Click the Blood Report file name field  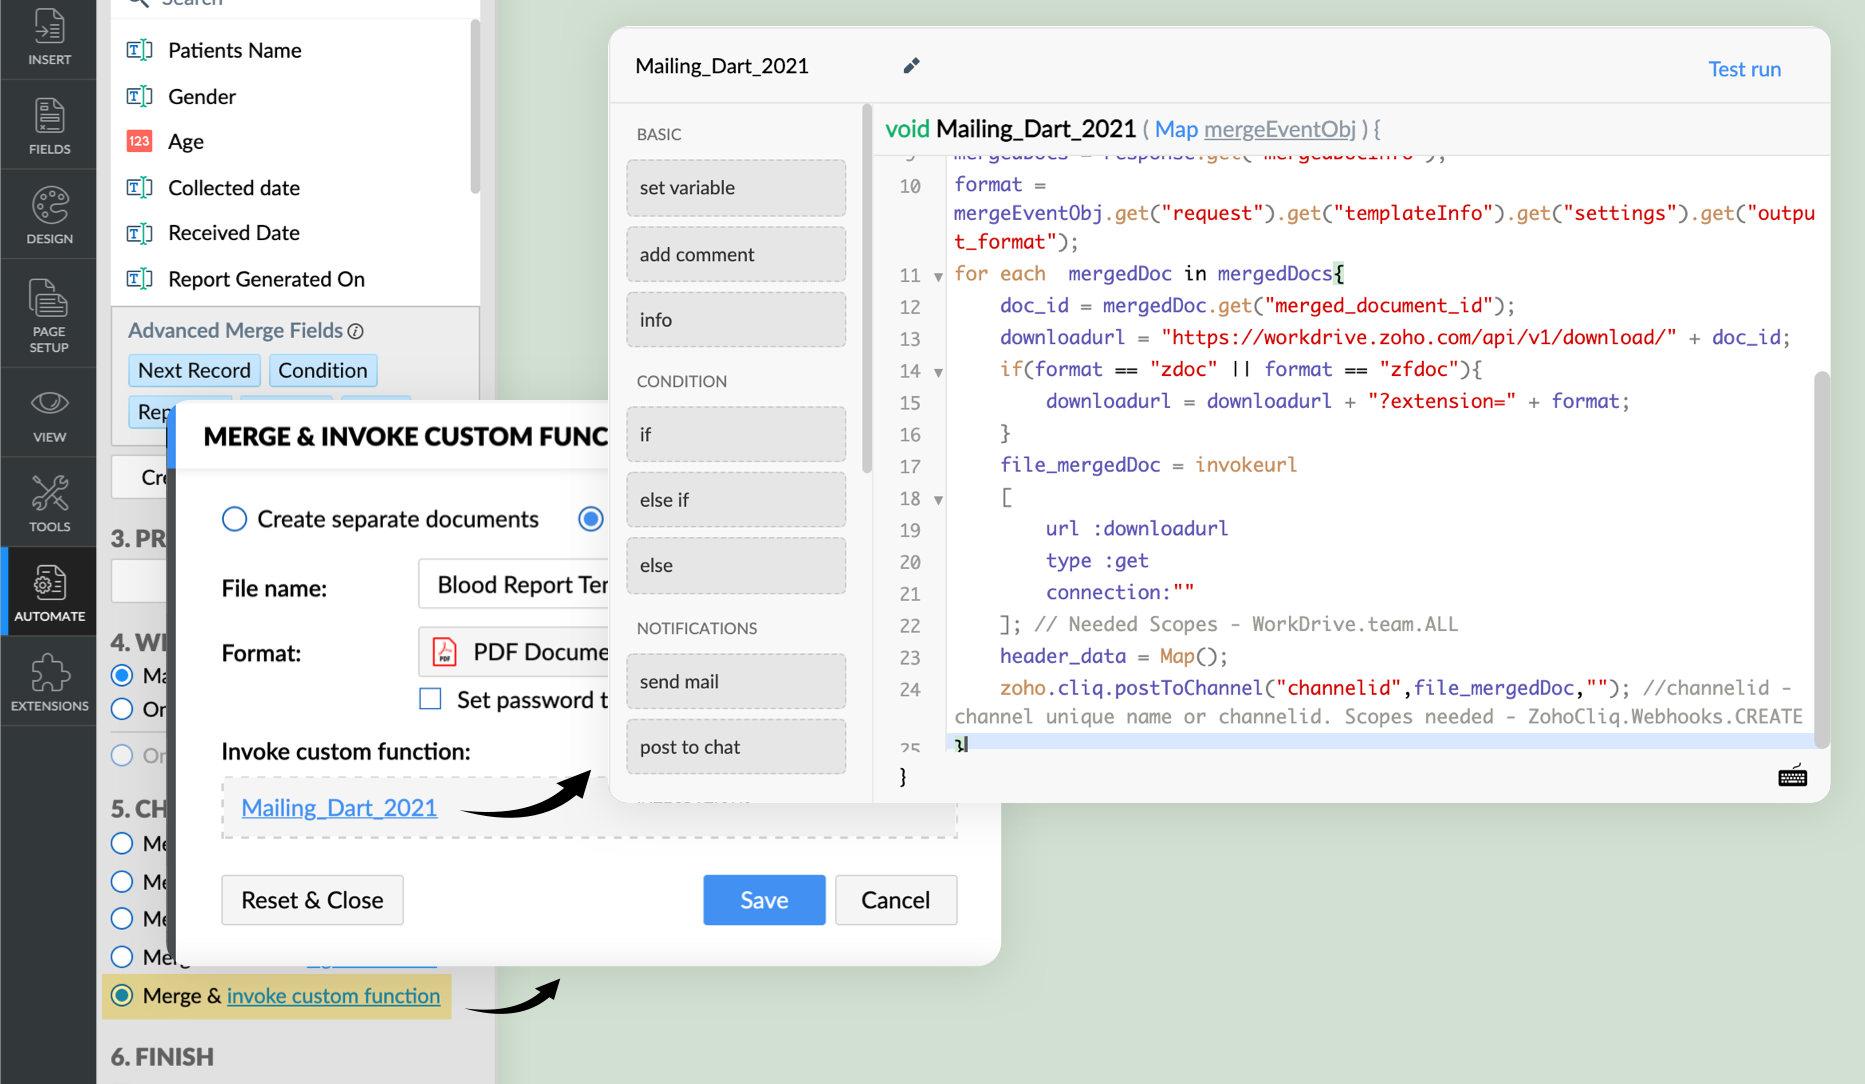[515, 585]
